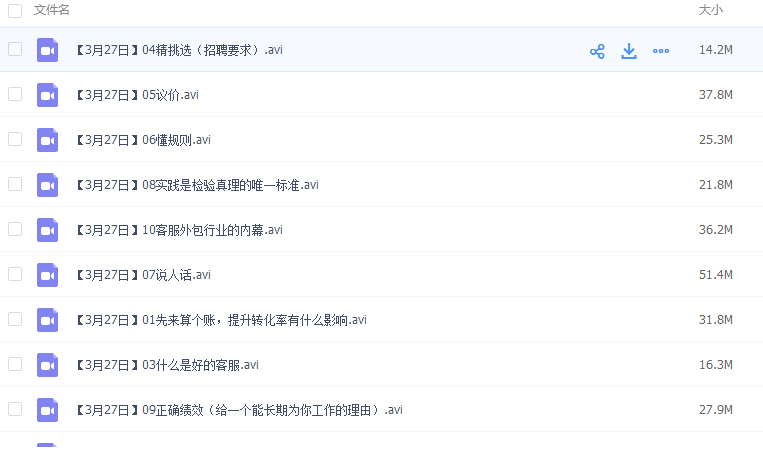The width and height of the screenshot is (763, 470).
Task: Open 【3月27日】08实践是检验真理的唯一标准.avi
Action: pyautogui.click(x=198, y=185)
